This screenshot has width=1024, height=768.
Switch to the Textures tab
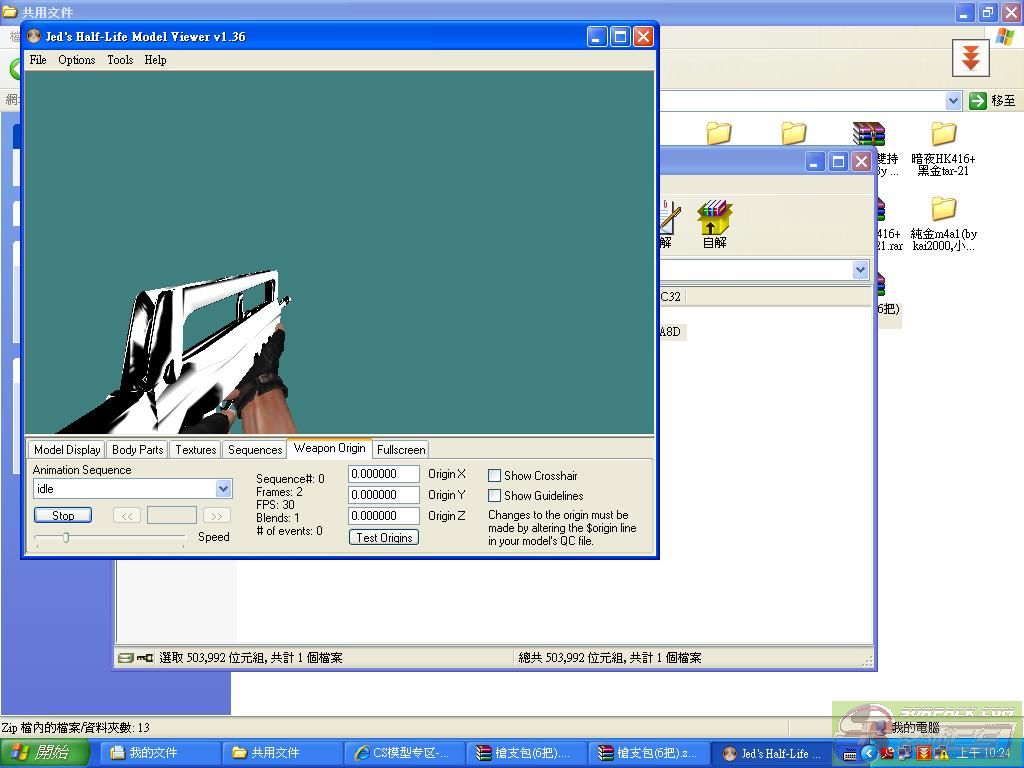pos(195,450)
